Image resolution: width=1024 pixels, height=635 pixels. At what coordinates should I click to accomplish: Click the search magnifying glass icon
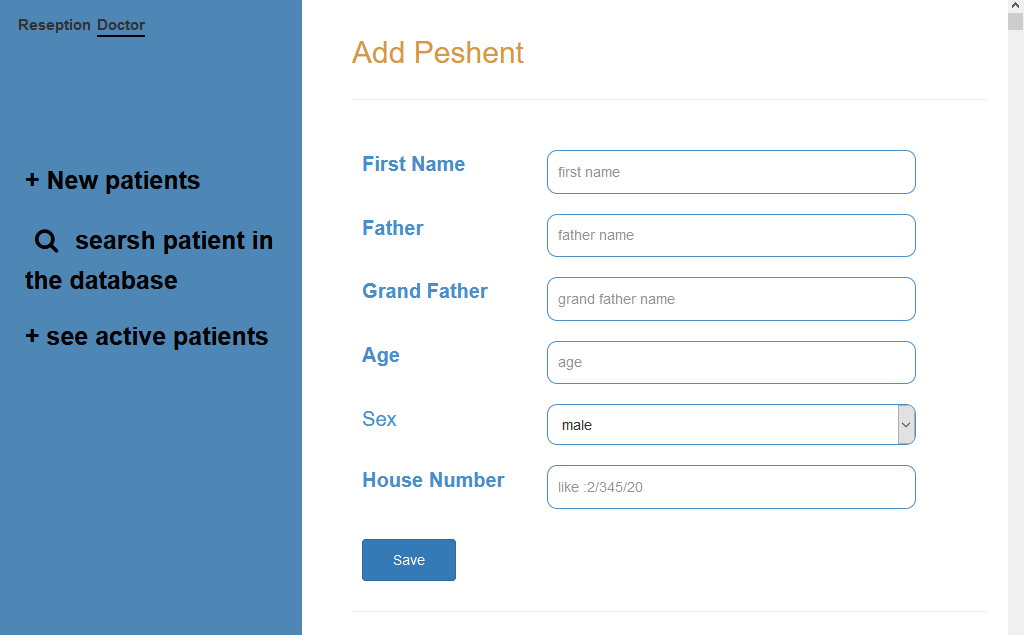pos(46,240)
